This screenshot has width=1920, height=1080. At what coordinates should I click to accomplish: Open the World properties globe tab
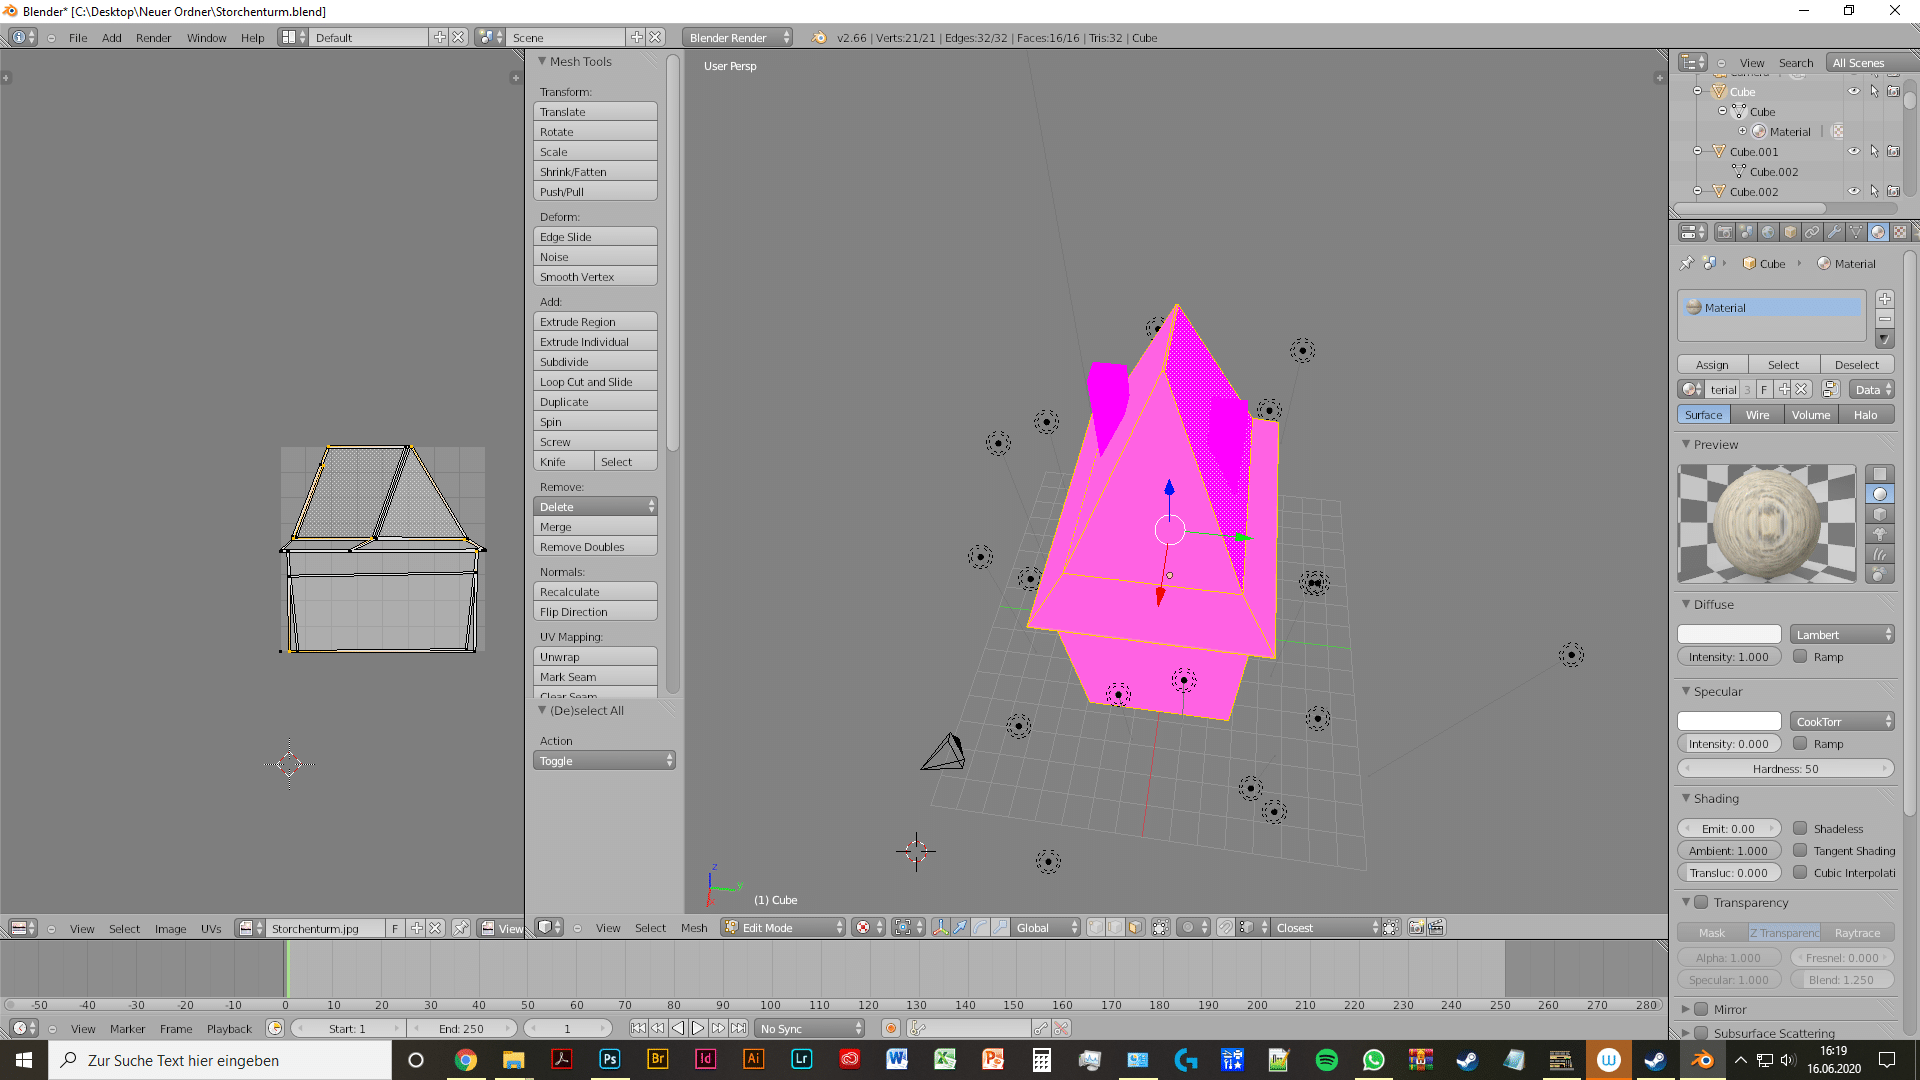tap(1768, 232)
